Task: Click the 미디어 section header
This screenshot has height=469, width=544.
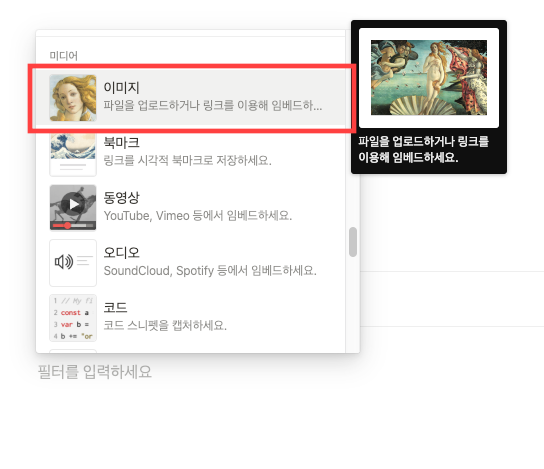Action: [63, 56]
